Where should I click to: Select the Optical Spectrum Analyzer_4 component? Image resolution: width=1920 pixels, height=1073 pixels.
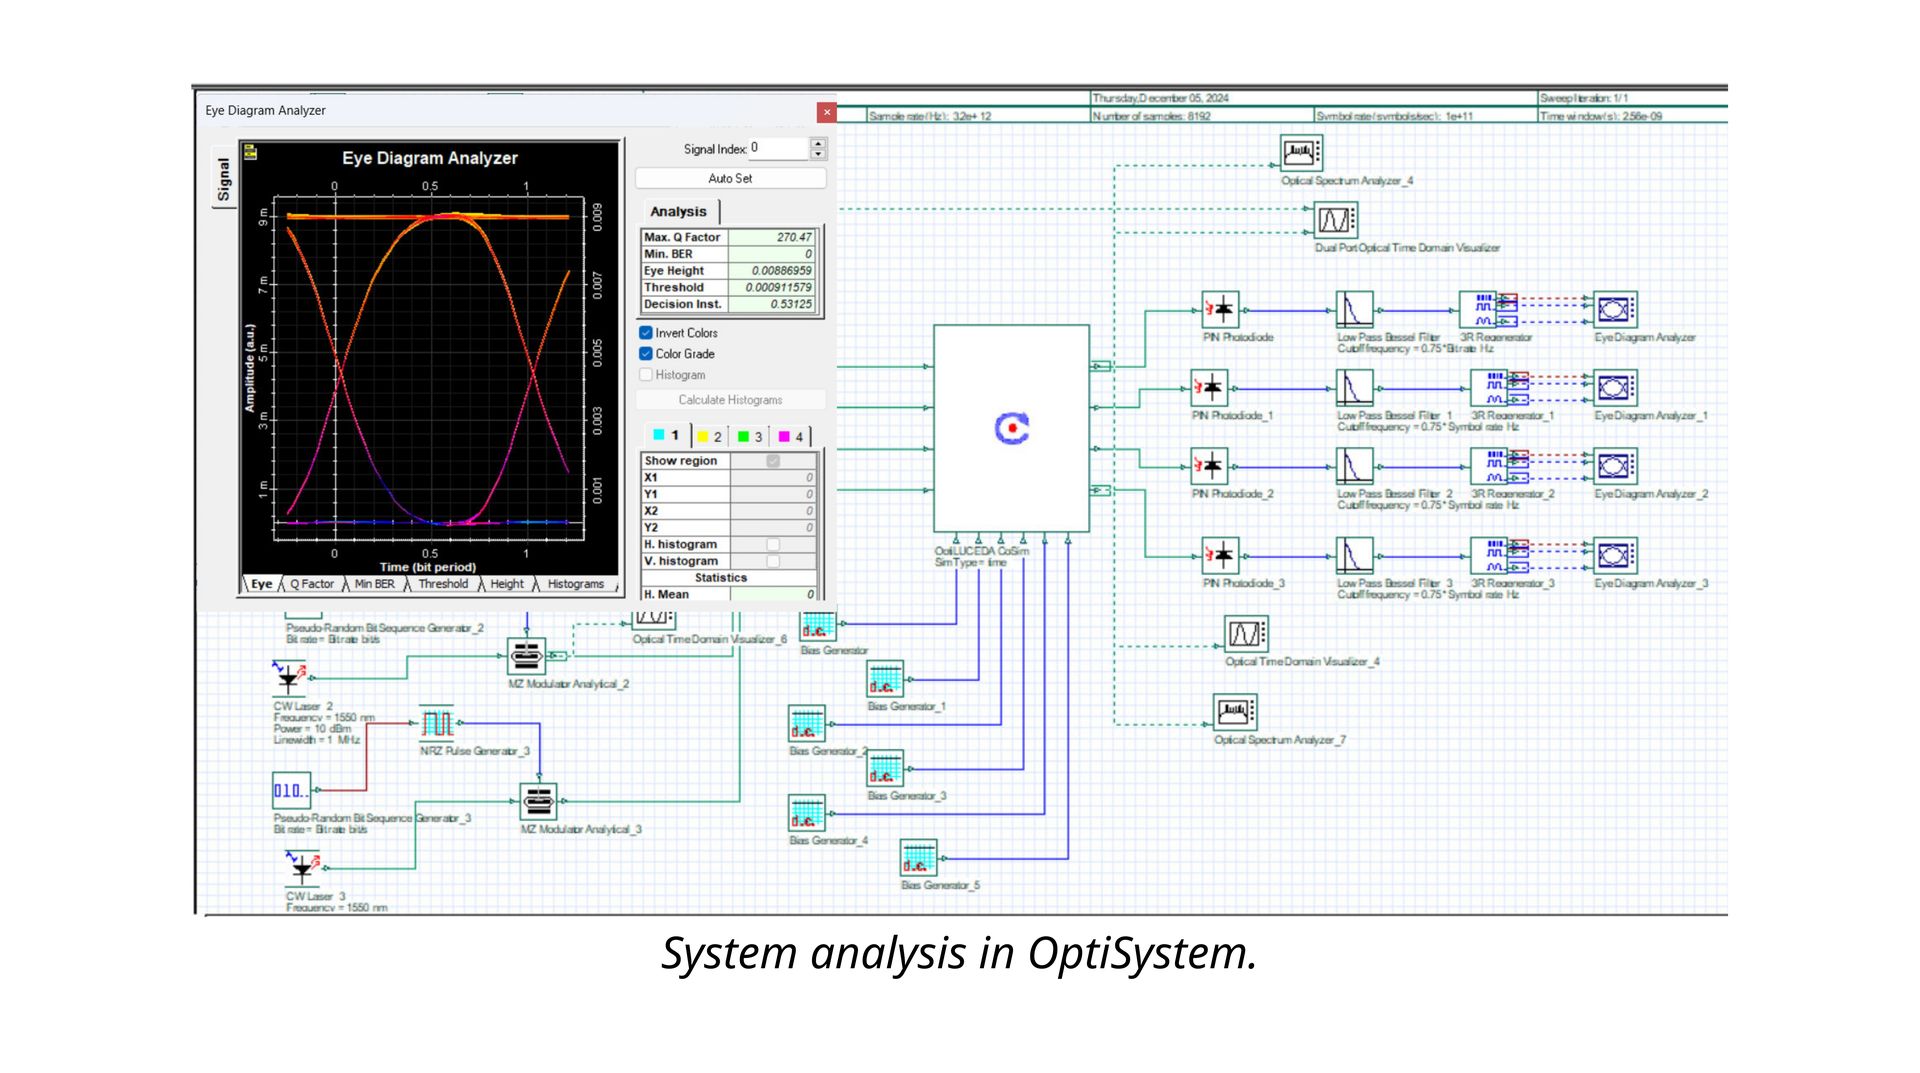(1301, 153)
